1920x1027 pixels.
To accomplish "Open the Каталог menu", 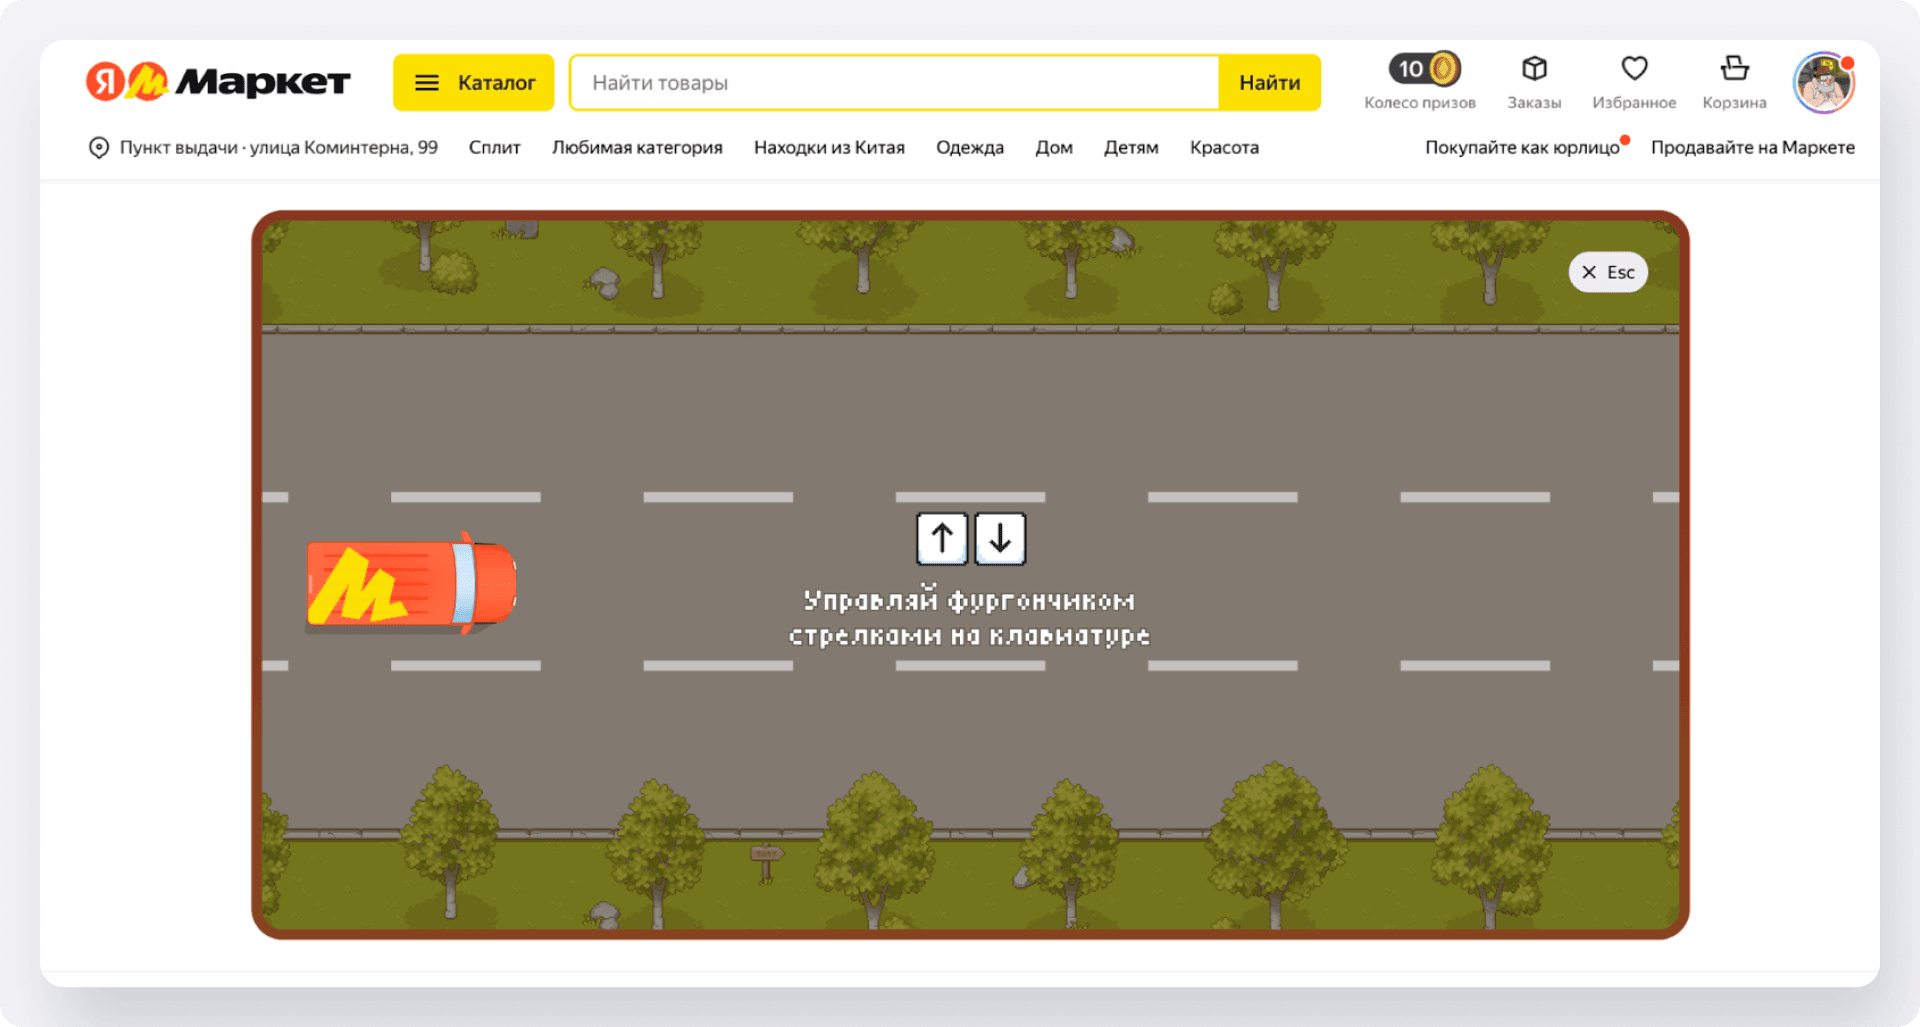I will [x=473, y=83].
